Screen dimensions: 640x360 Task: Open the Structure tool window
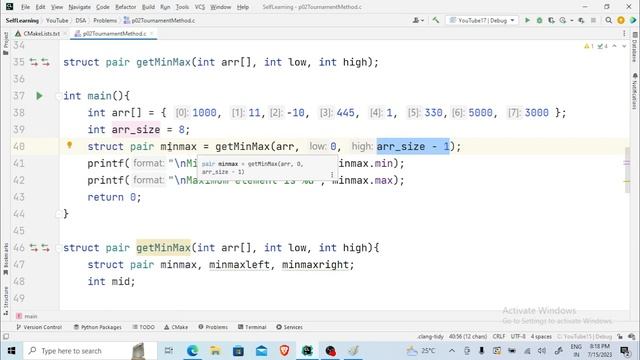tap(6, 301)
